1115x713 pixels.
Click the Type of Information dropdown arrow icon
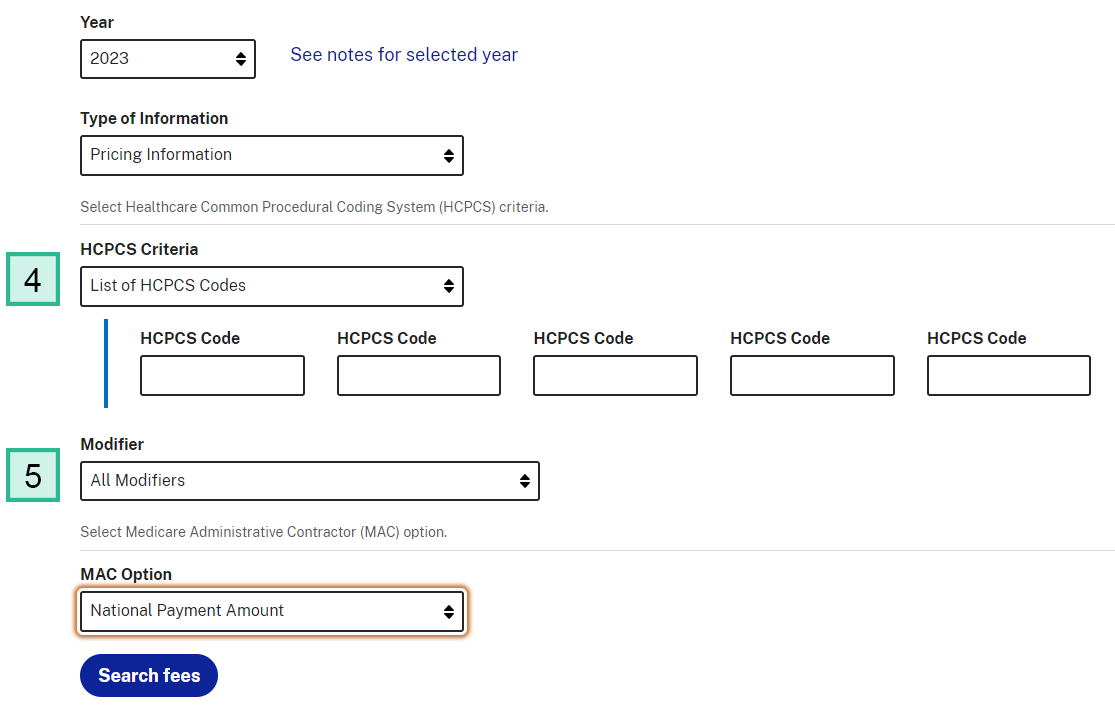click(x=449, y=155)
